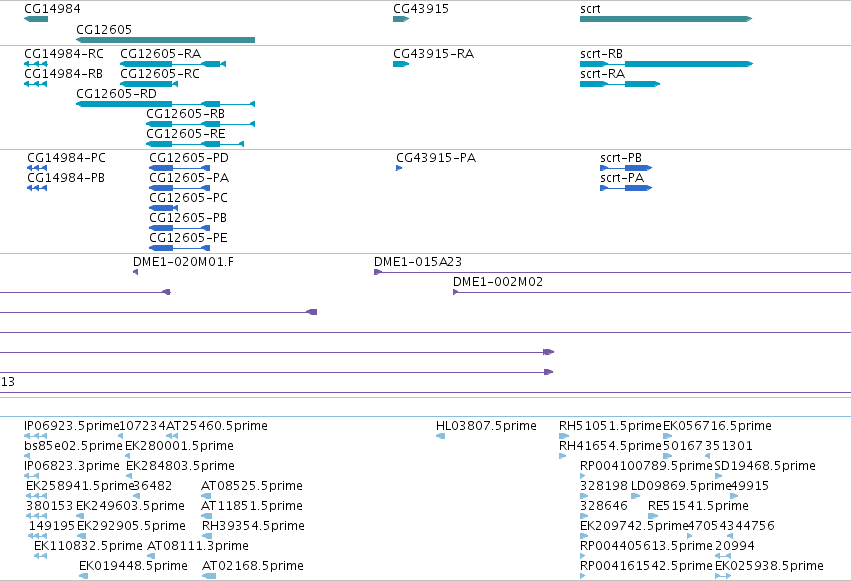Select the CG12605-PC protein feature
The width and height of the screenshot is (851, 581).
coord(163,208)
